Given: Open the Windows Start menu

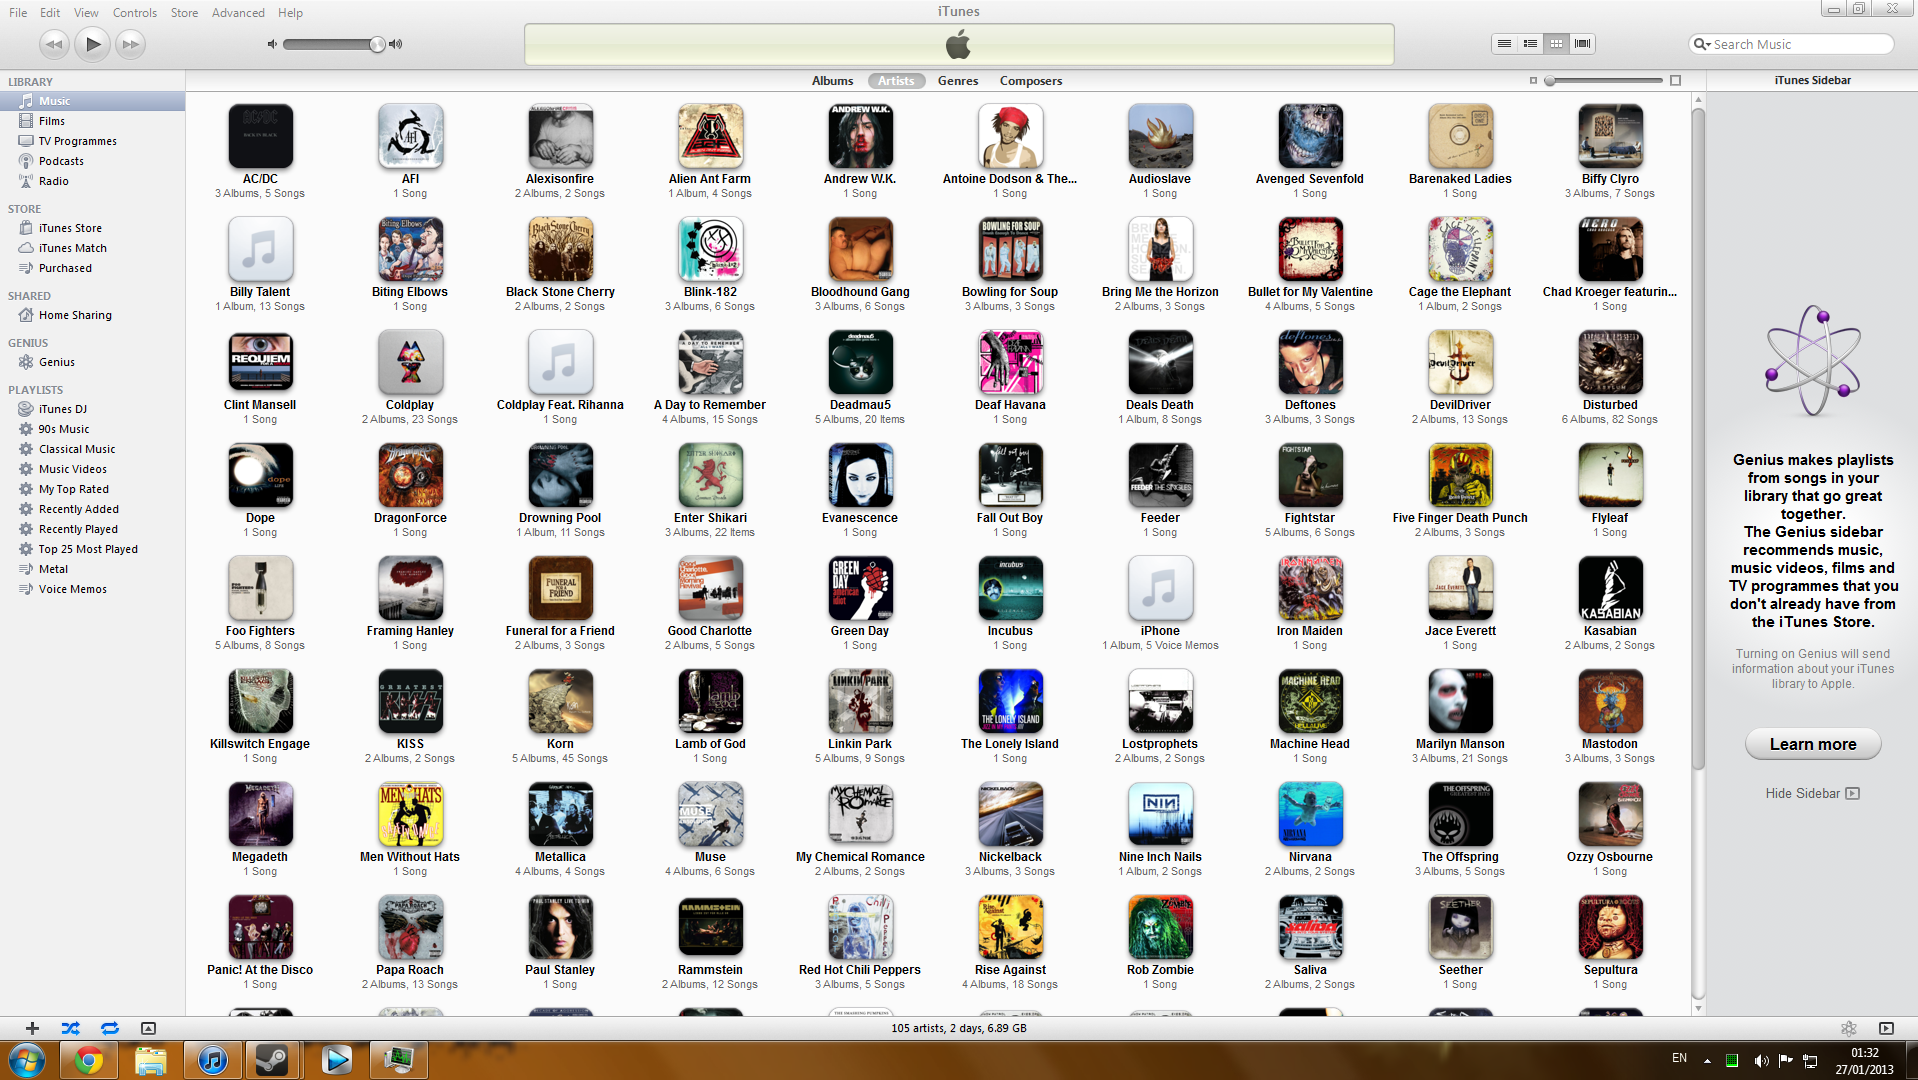Looking at the screenshot, I should coord(27,1060).
